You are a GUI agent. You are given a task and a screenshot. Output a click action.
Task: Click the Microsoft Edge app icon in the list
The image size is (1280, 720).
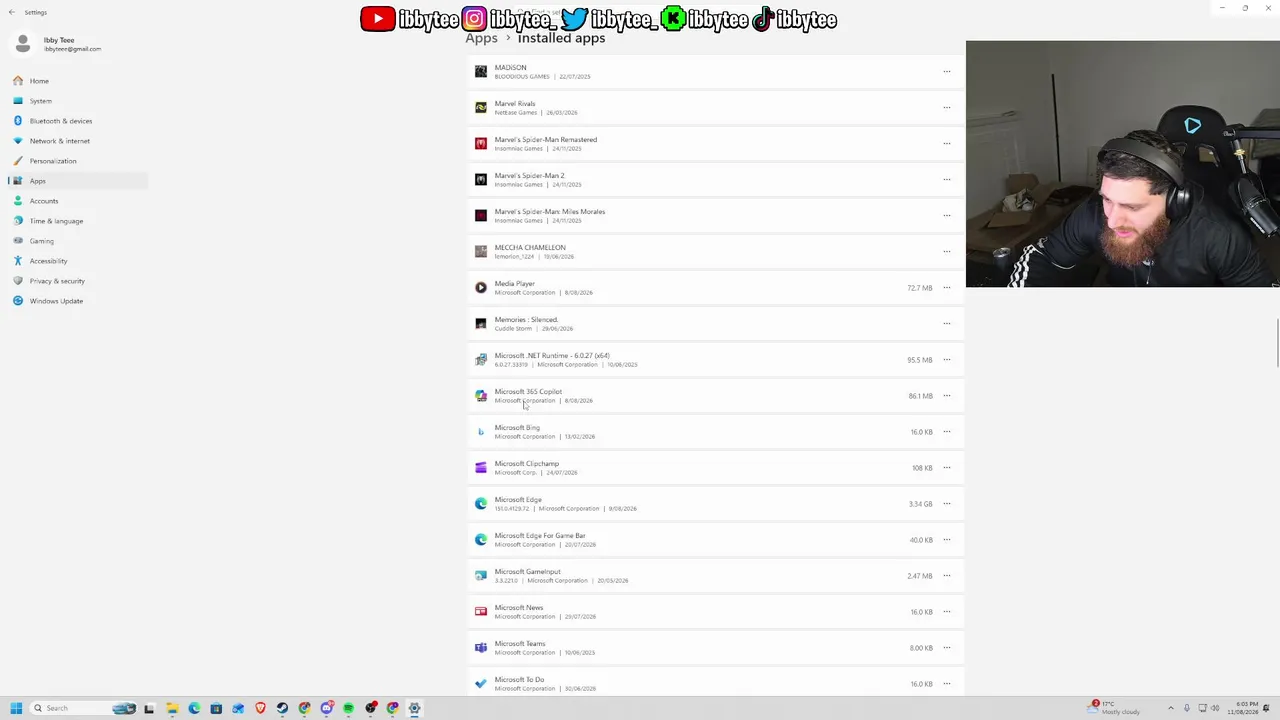481,504
